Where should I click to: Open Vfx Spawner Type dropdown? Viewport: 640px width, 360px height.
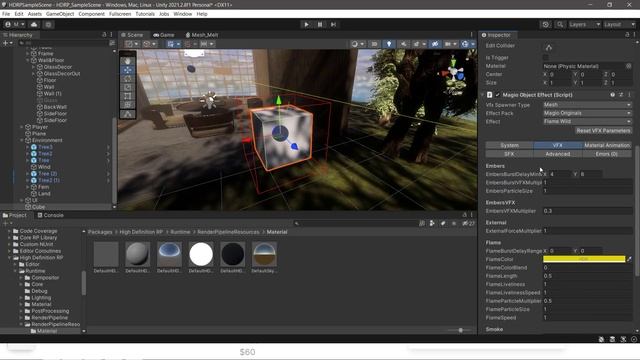click(x=587, y=105)
